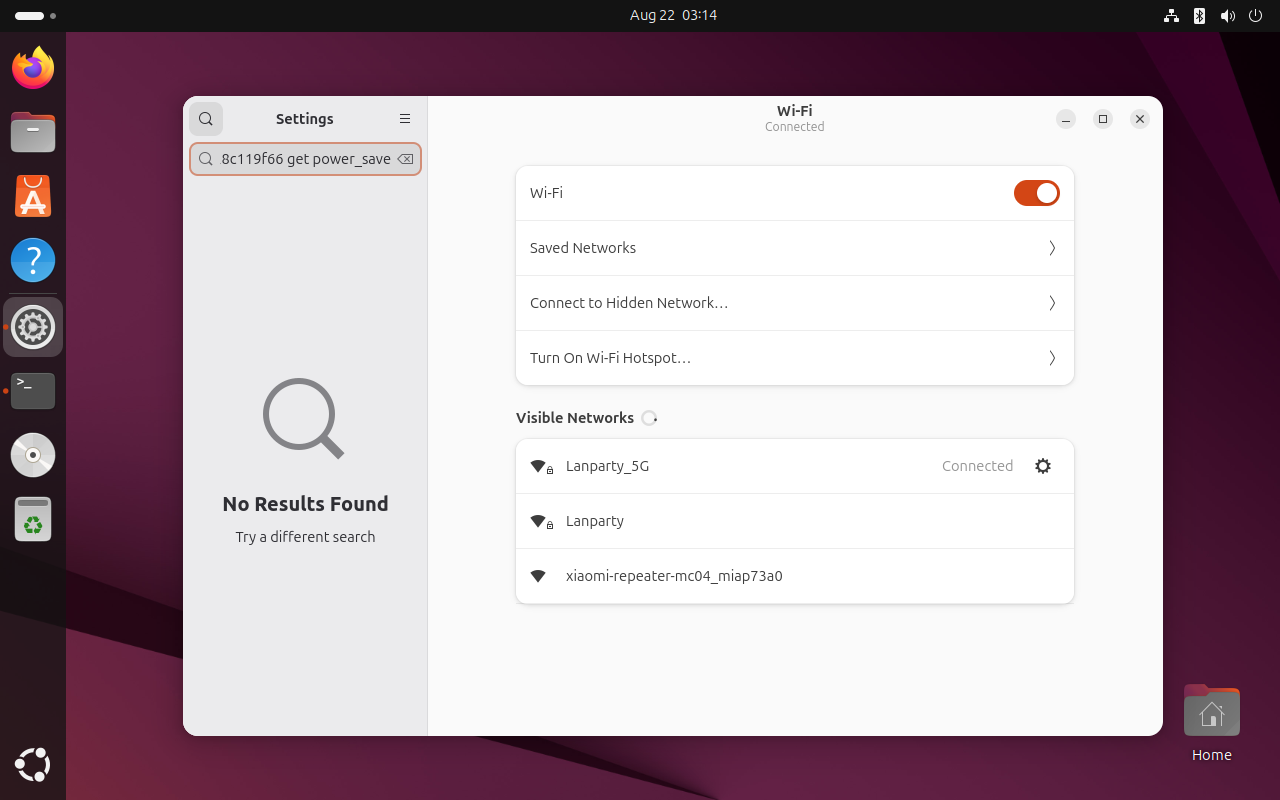Click the xiaomi-repeater signal icon

tap(538, 576)
